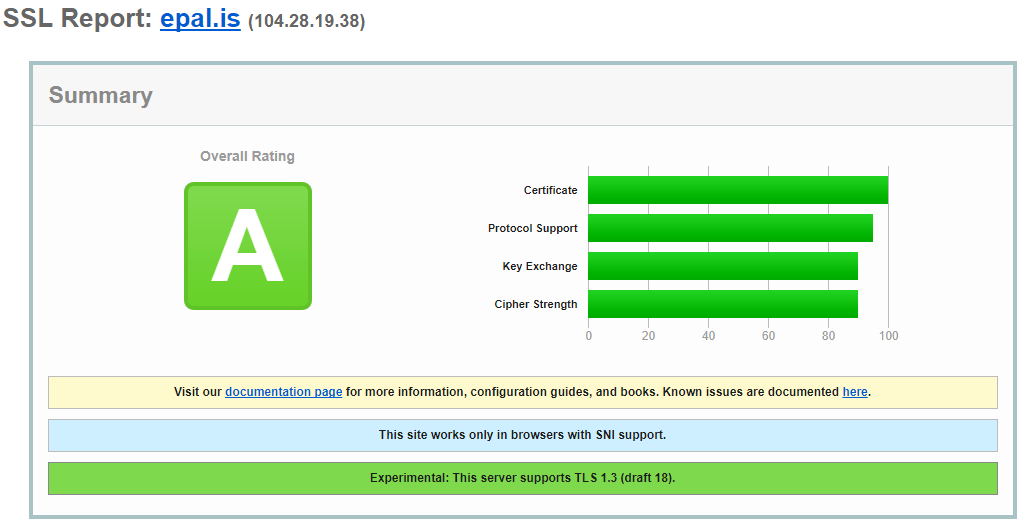The height and width of the screenshot is (523, 1020).
Task: Open the epal.is domain link
Action: 200,19
